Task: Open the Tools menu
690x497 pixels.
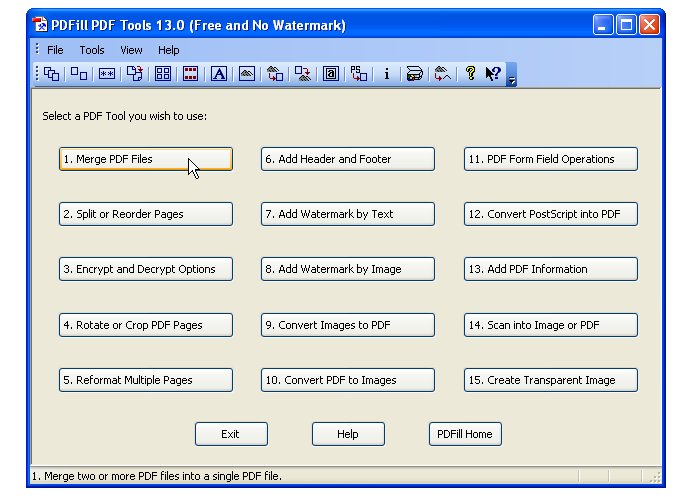Action: [92, 50]
